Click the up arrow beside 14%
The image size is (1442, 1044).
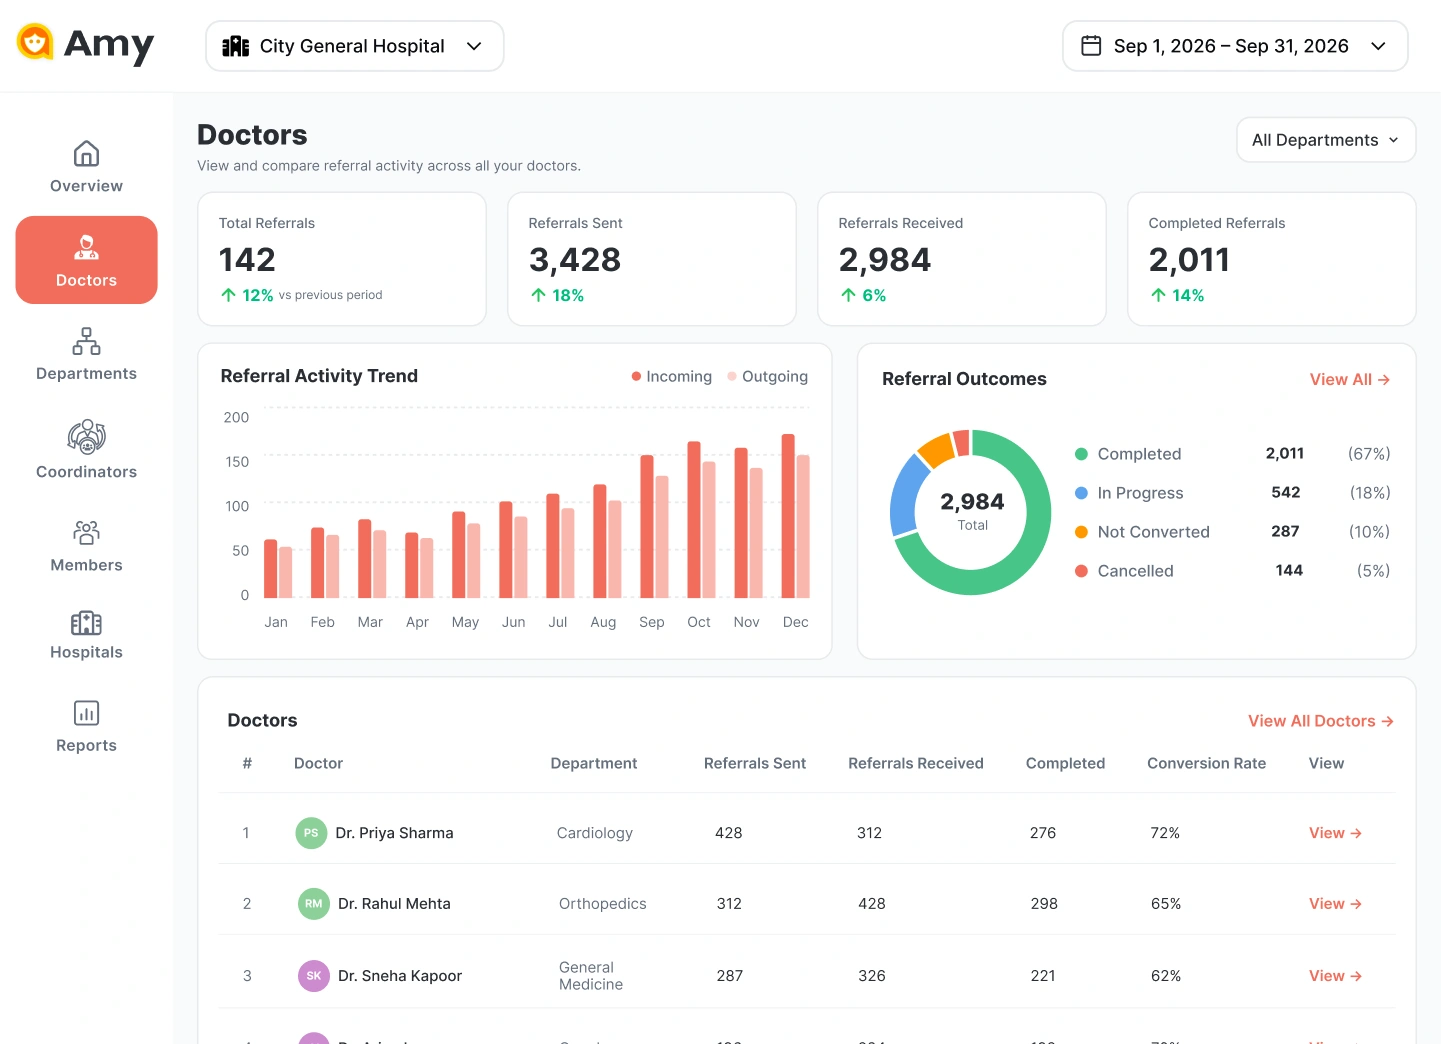click(x=1158, y=295)
